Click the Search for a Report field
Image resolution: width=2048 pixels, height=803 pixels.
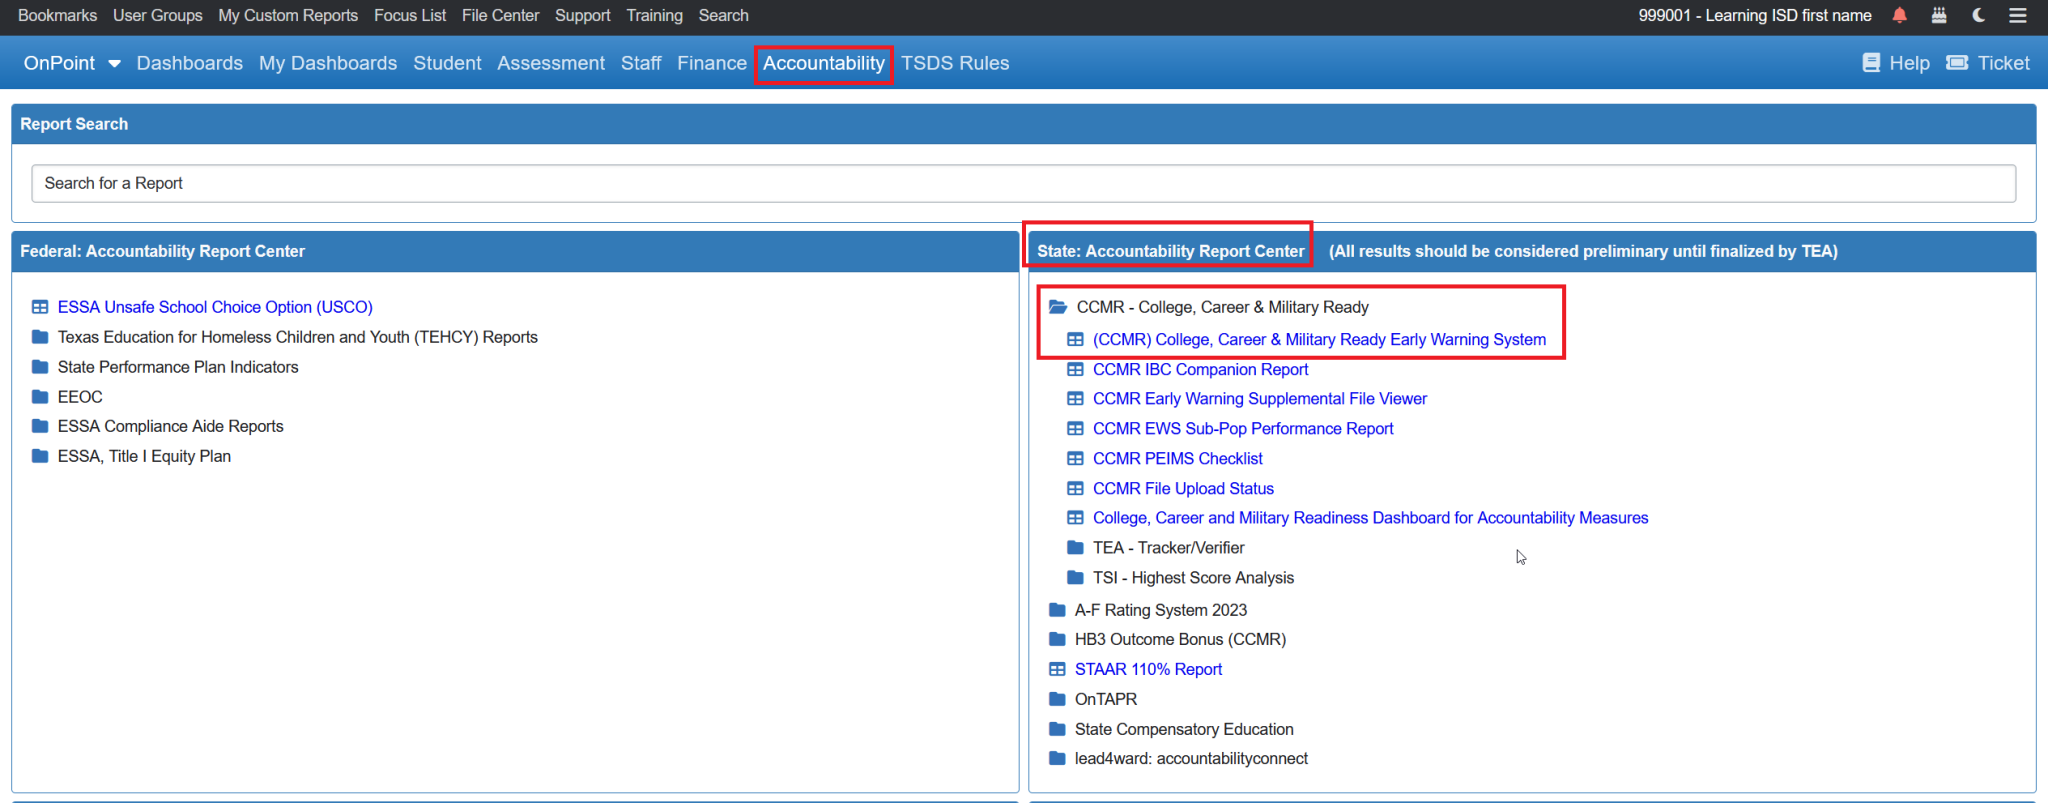[x=1023, y=183]
